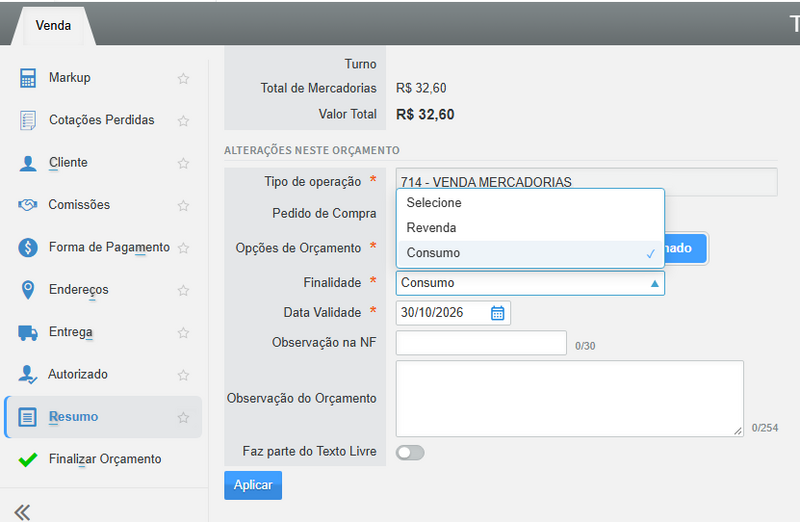Screen dimensions: 800x522
Task: Click Finalizar Orçamento
Action: [x=104, y=459]
